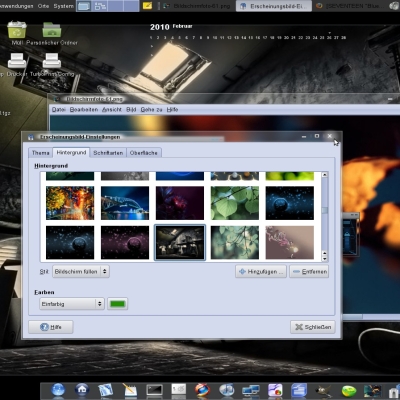Click day 26 in the desktop calendar
The width and height of the screenshot is (400, 400).
329,38
